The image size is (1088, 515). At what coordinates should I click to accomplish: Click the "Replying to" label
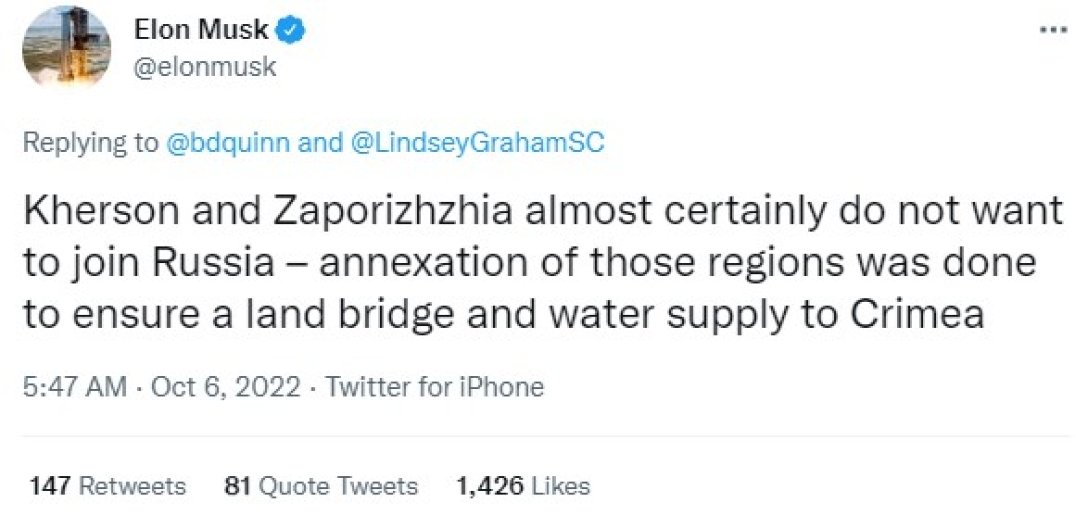[x=90, y=143]
